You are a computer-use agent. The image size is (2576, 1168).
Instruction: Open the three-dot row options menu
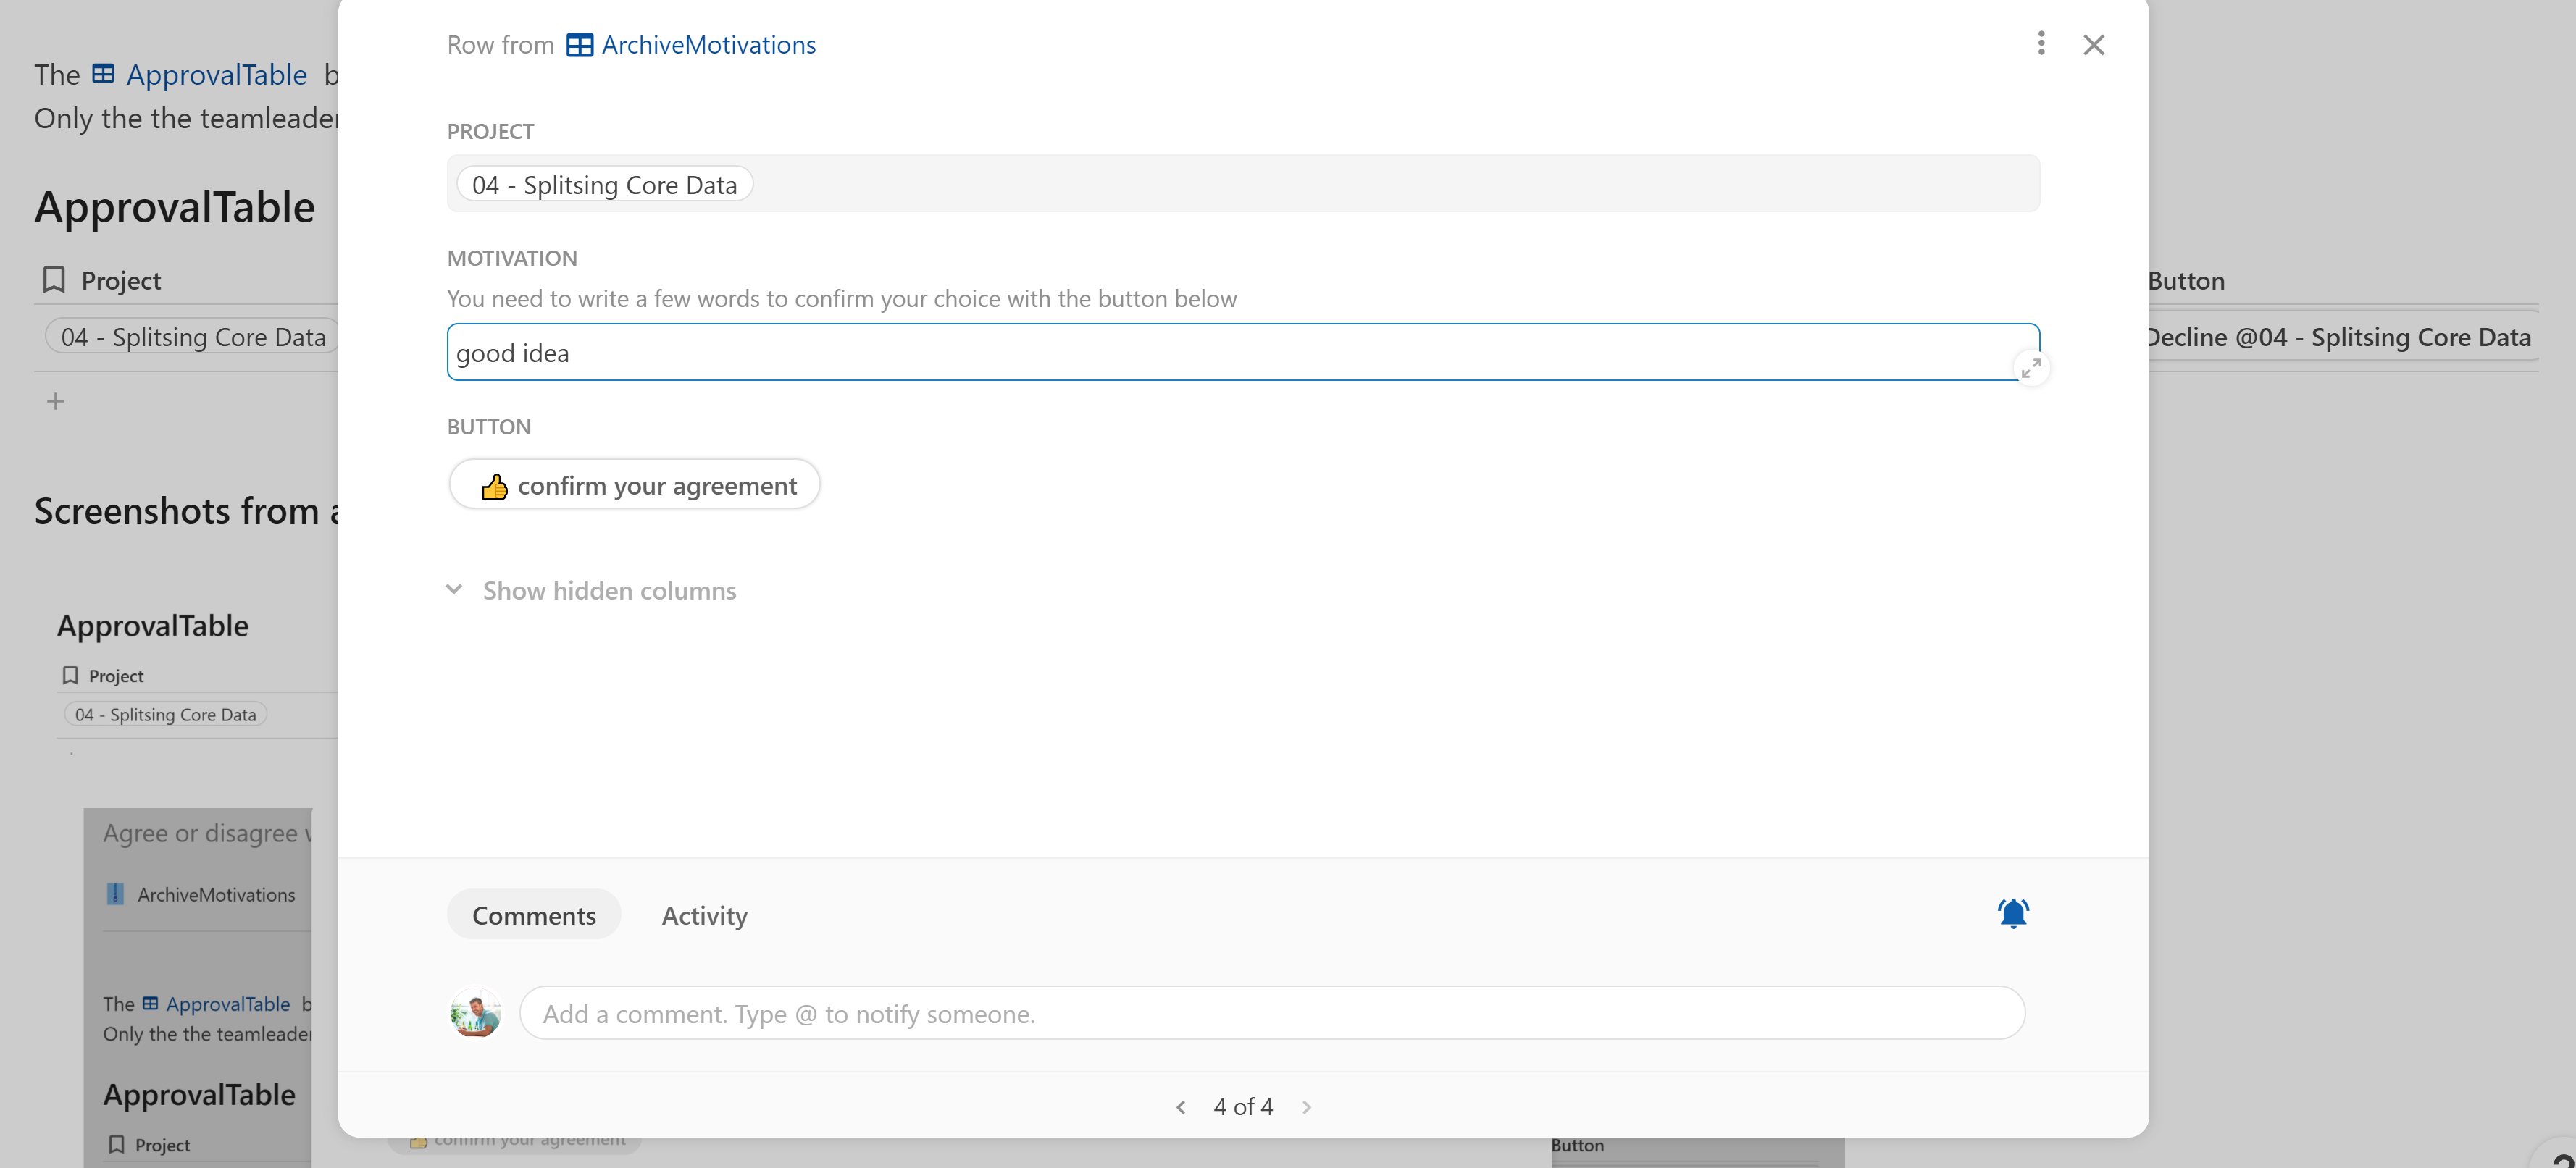2041,43
